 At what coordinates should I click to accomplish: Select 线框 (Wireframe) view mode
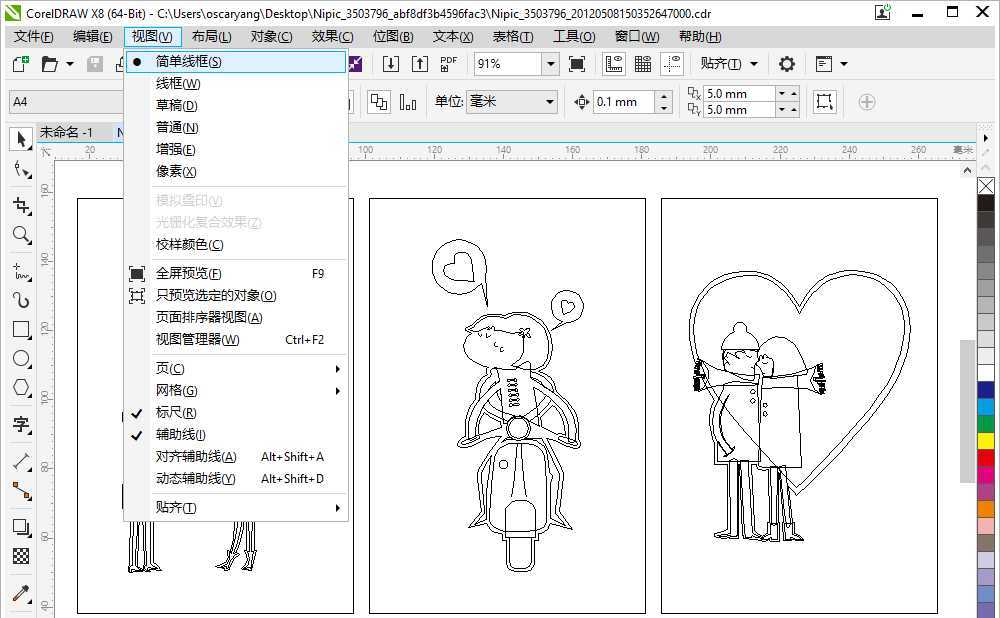[x=178, y=83]
